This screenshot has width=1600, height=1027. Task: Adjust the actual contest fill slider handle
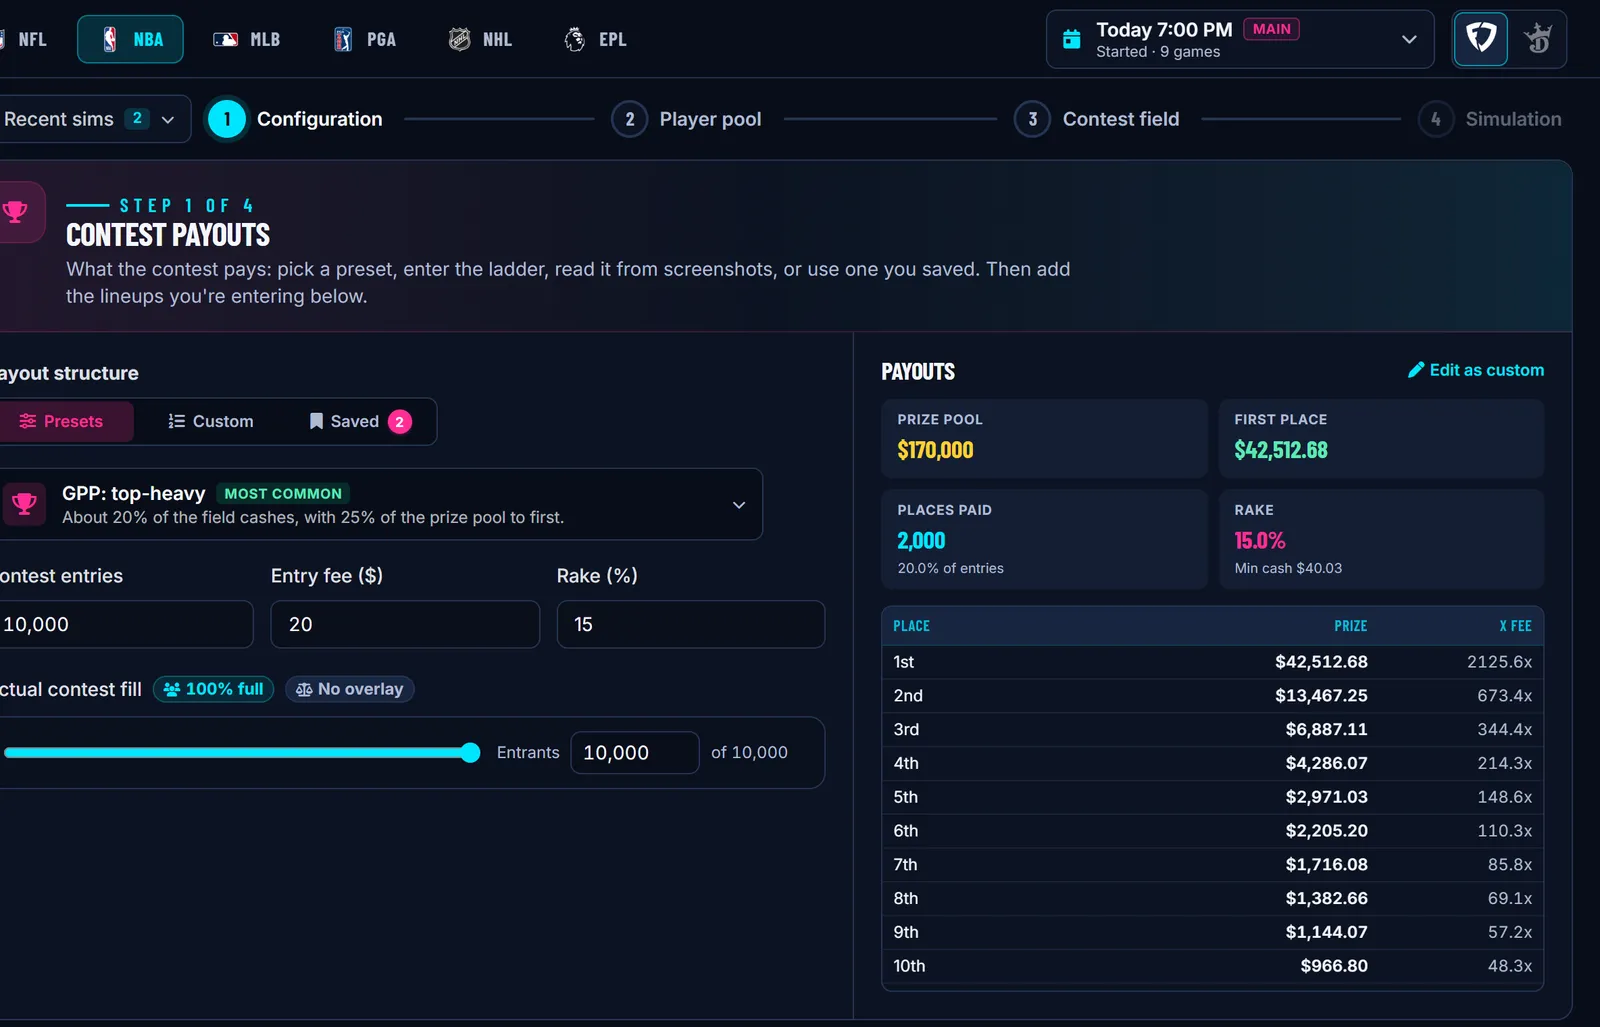470,753
